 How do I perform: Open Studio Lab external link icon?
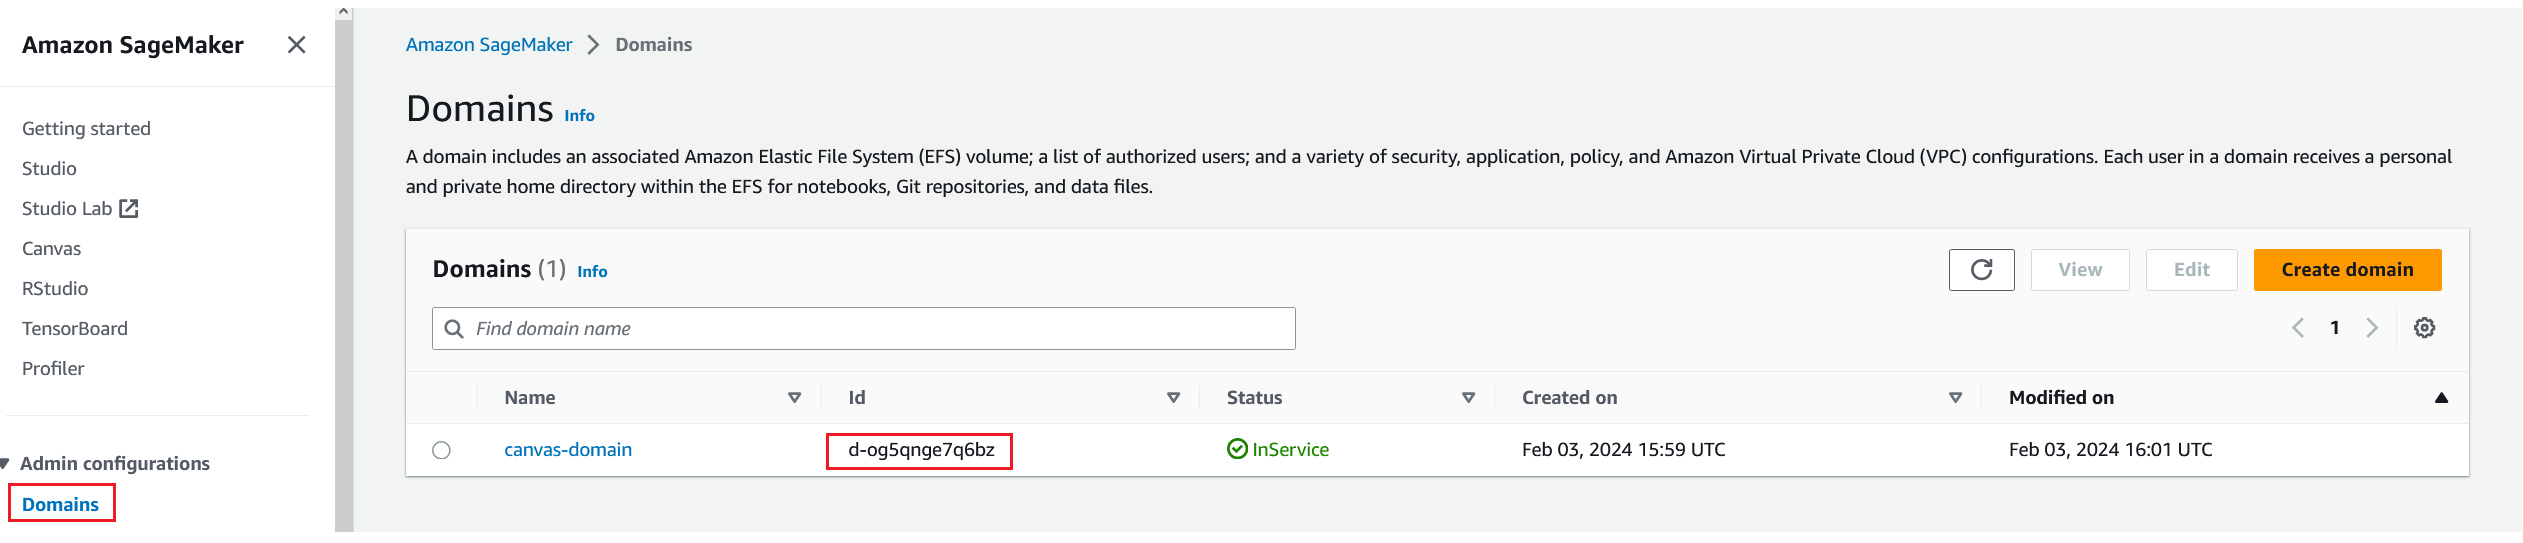coord(129,208)
